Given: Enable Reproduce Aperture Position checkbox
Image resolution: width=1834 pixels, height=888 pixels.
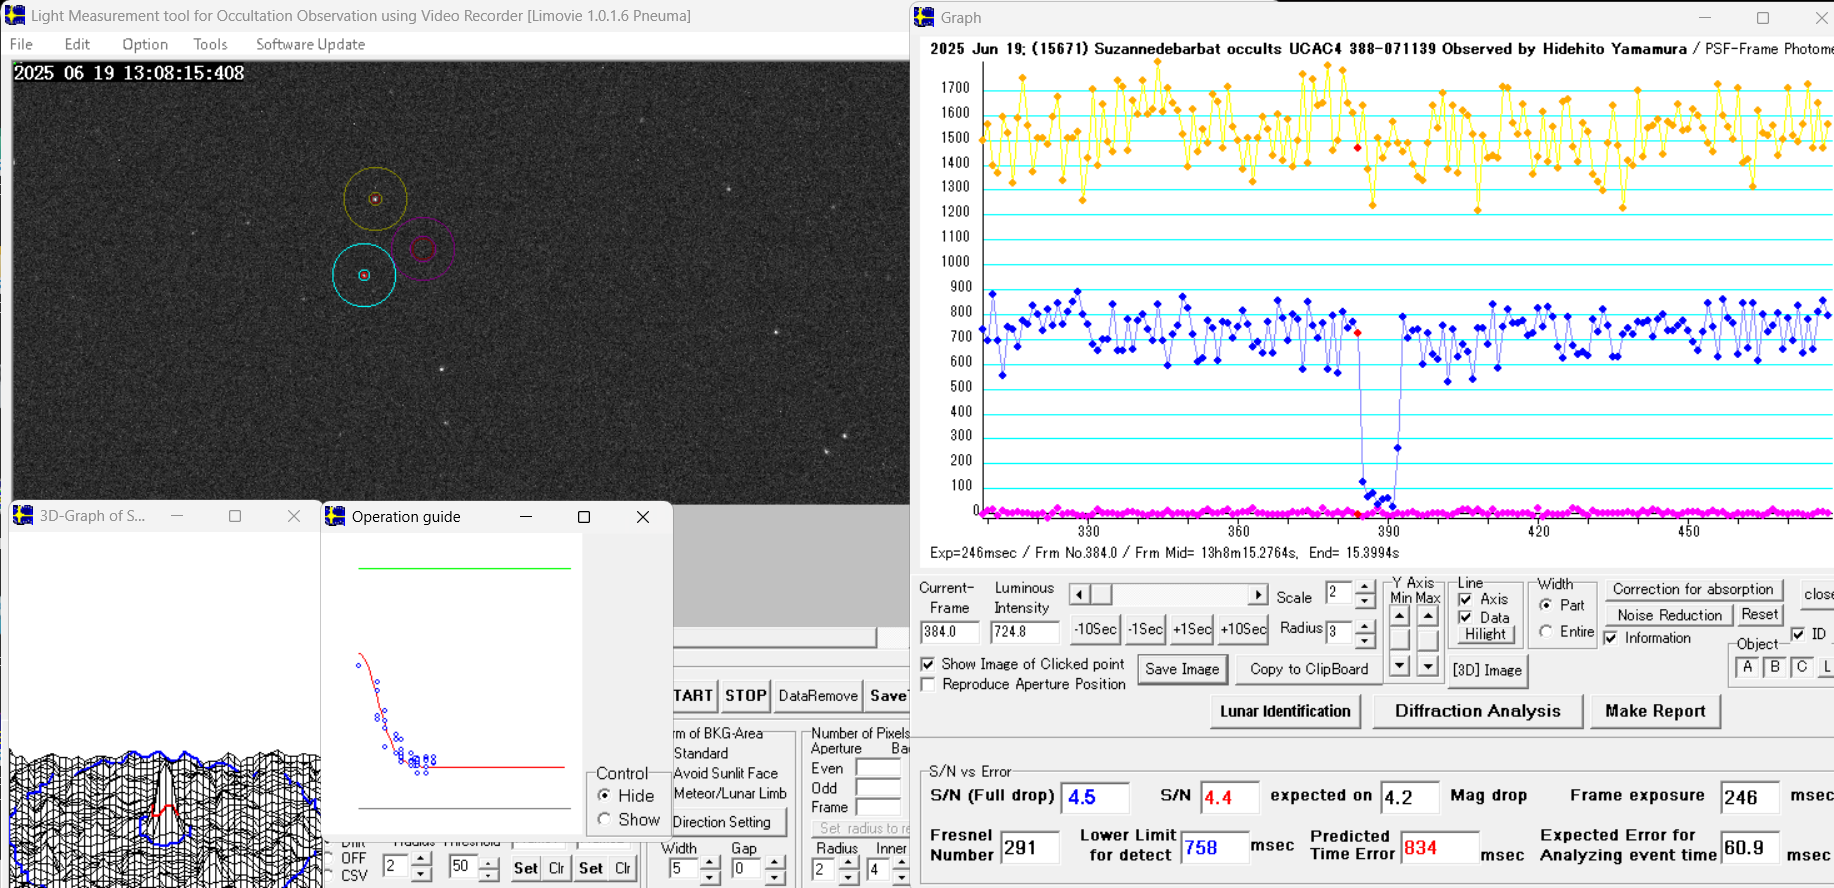Looking at the screenshot, I should [x=928, y=684].
